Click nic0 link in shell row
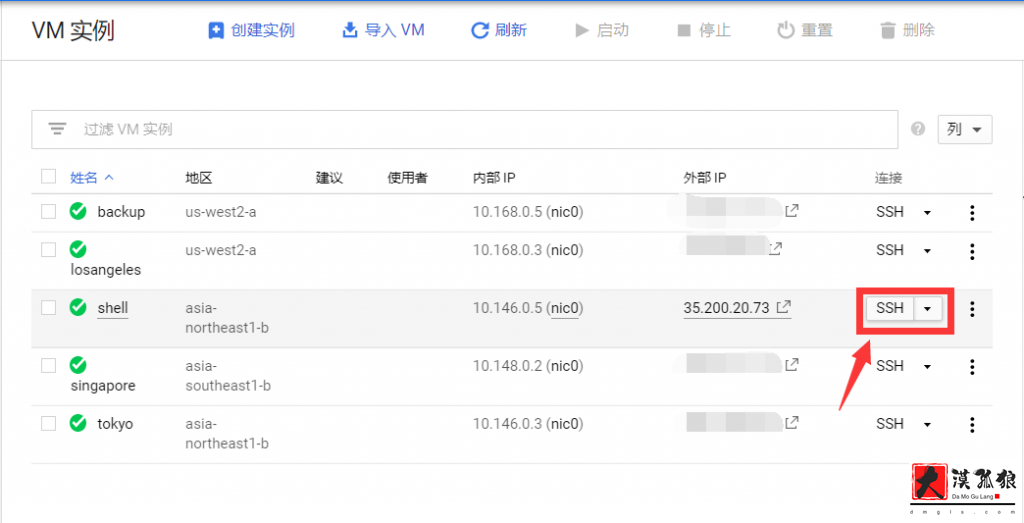This screenshot has height=523, width=1024. (565, 308)
